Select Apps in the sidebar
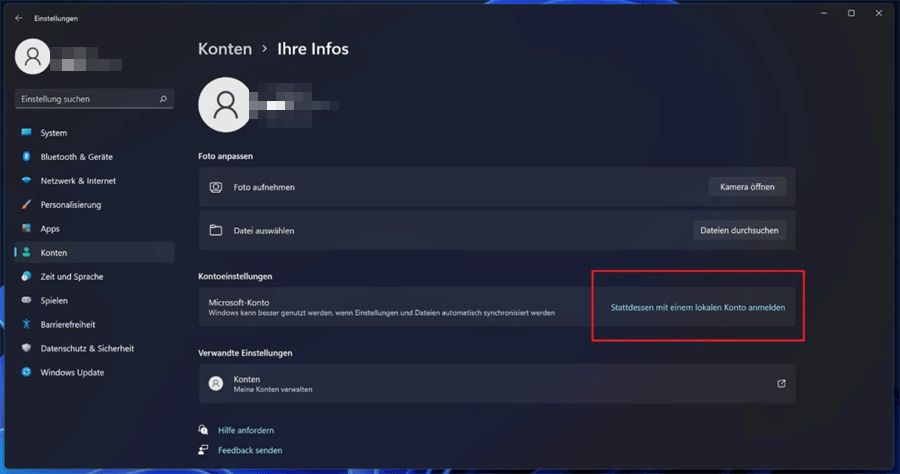This screenshot has width=900, height=474. [x=94, y=228]
